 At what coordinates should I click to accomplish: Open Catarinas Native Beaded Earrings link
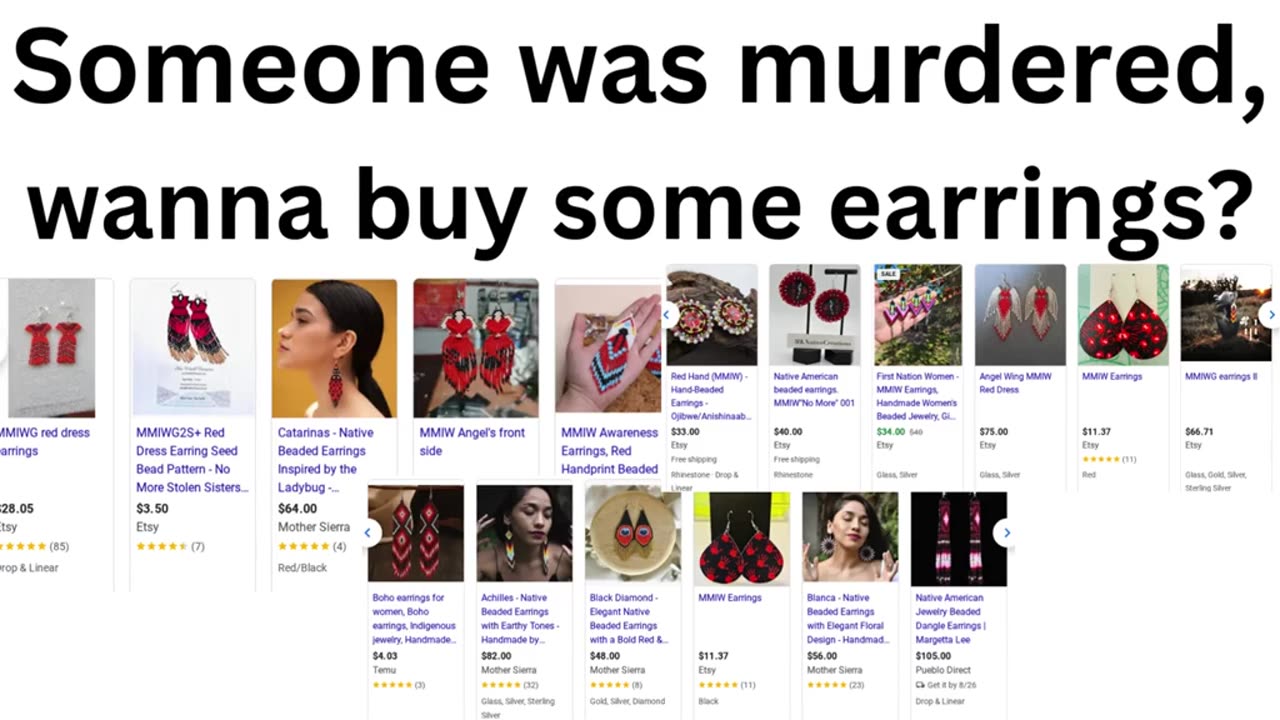click(326, 460)
